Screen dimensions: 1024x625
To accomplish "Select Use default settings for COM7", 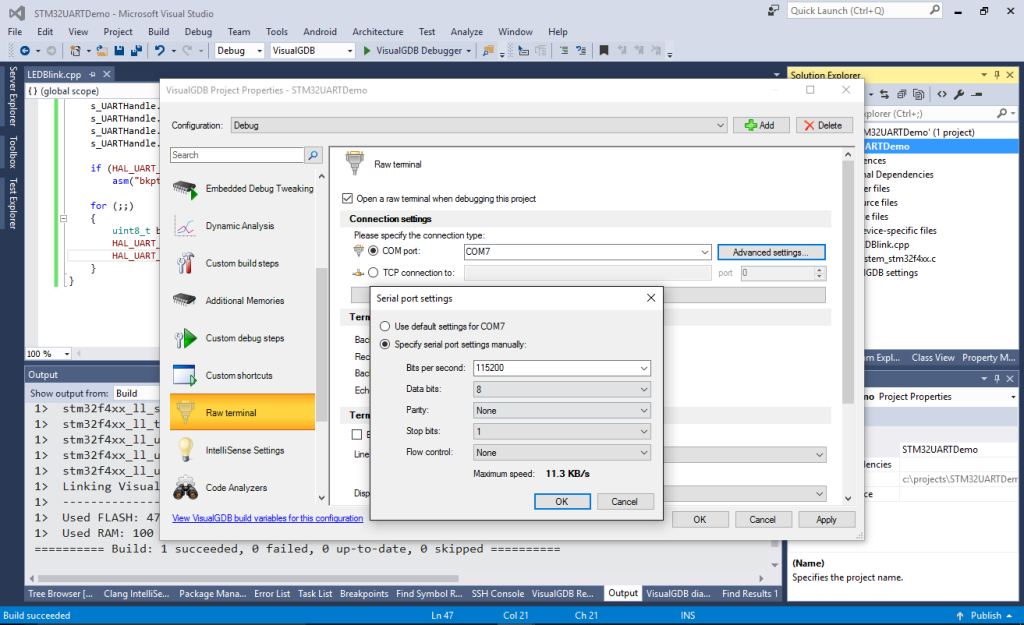I will point(386,327).
